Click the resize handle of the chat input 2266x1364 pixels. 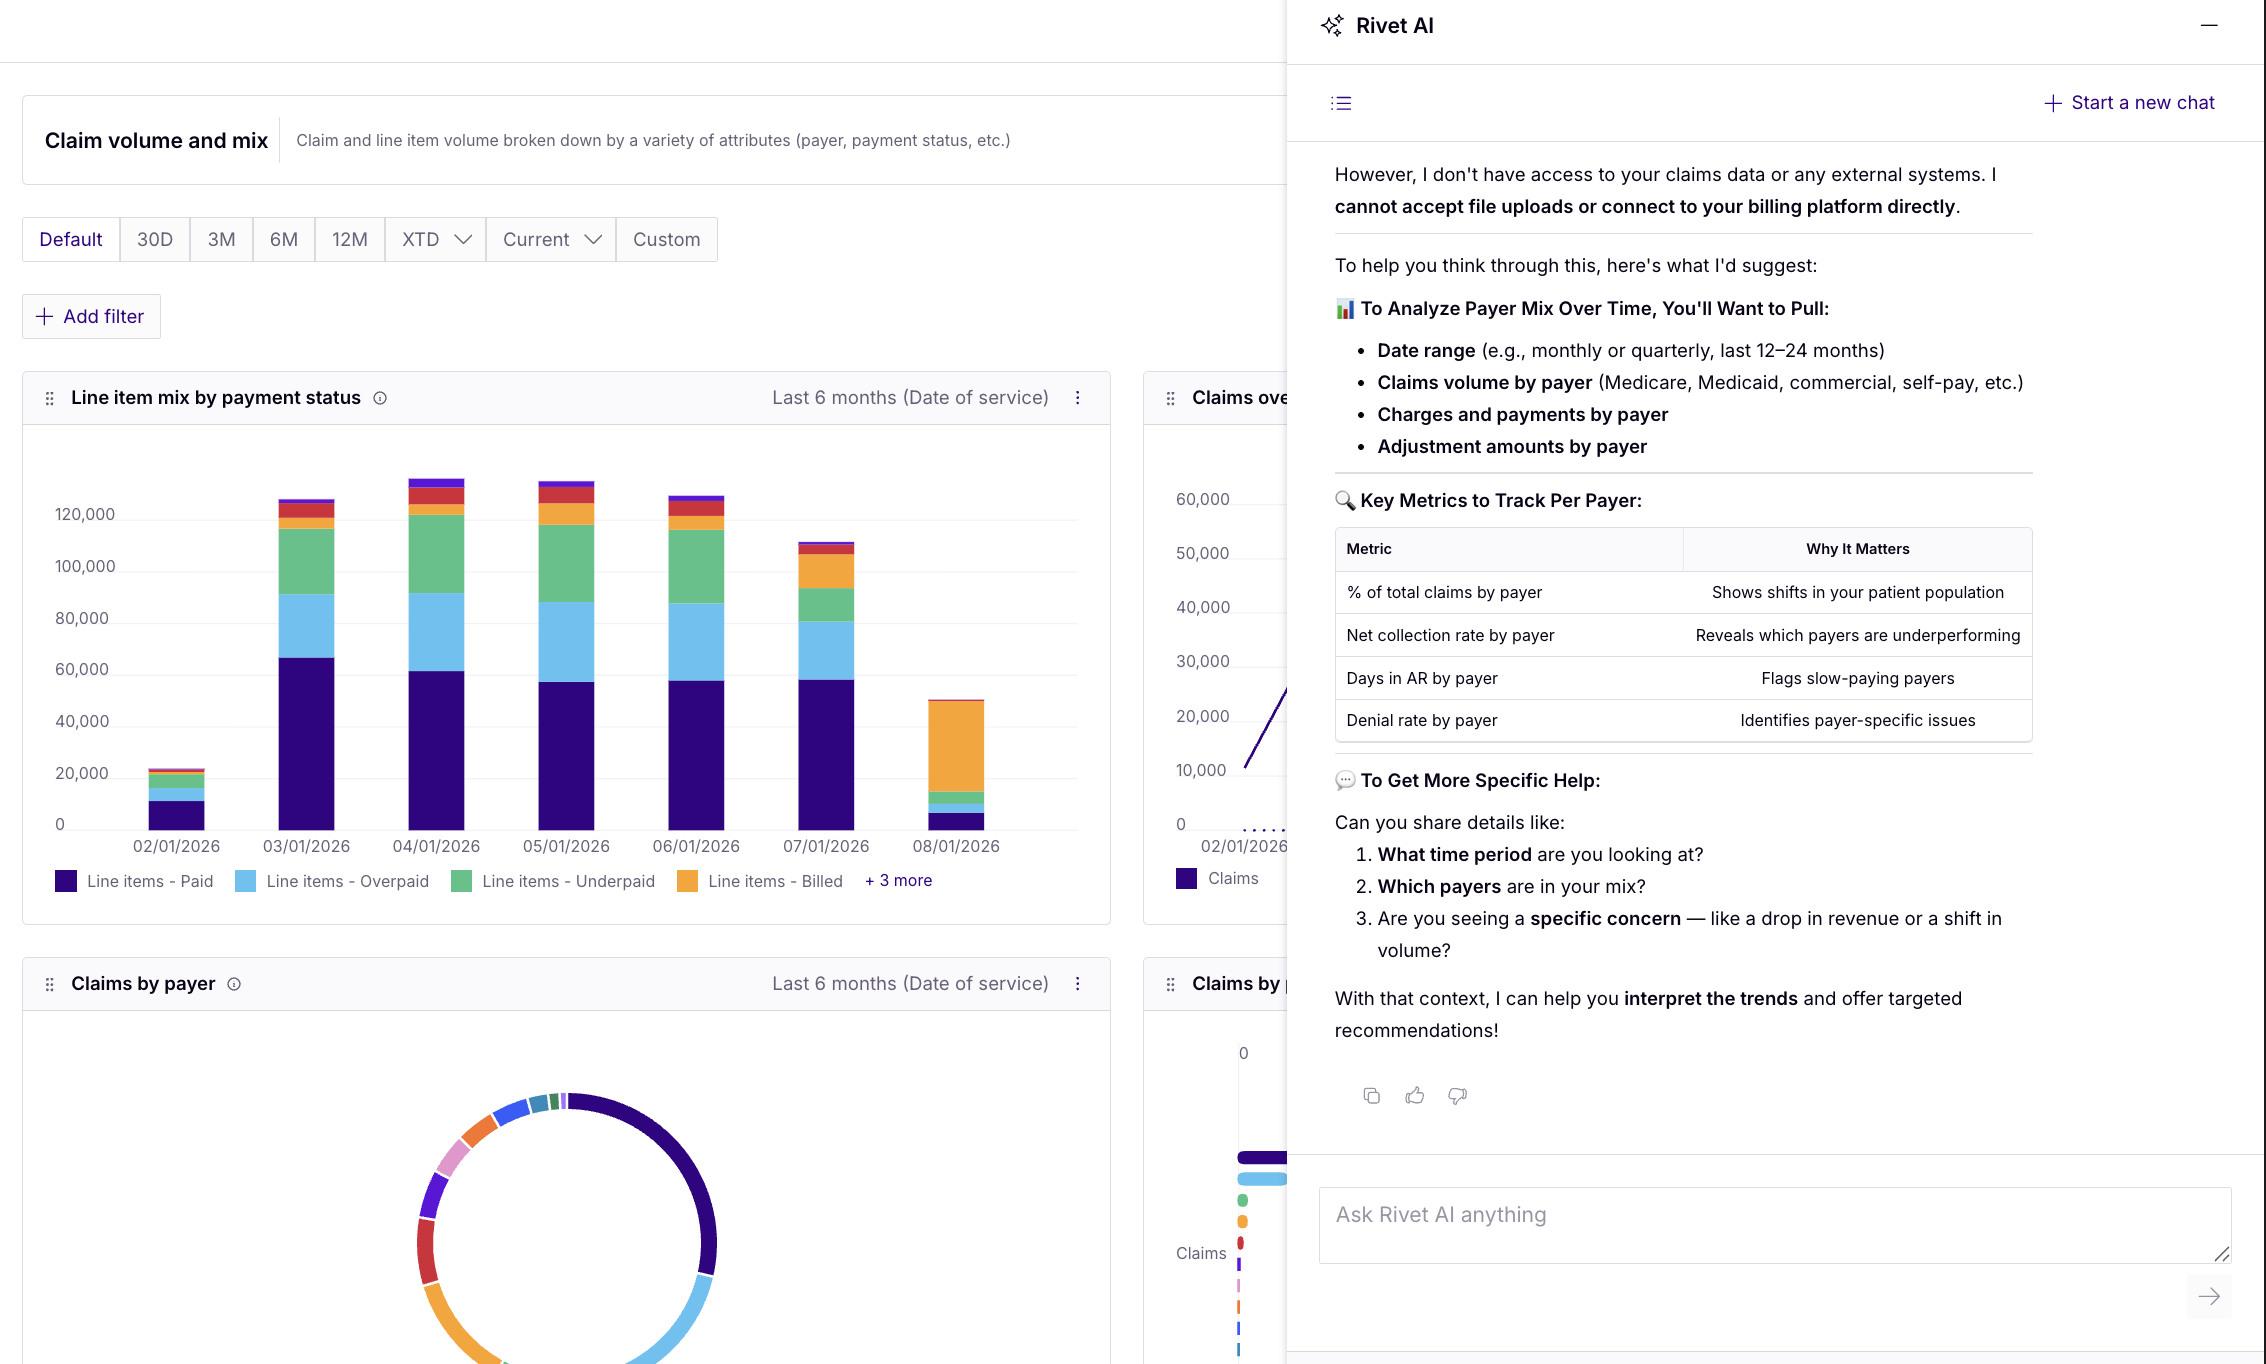click(2221, 1254)
